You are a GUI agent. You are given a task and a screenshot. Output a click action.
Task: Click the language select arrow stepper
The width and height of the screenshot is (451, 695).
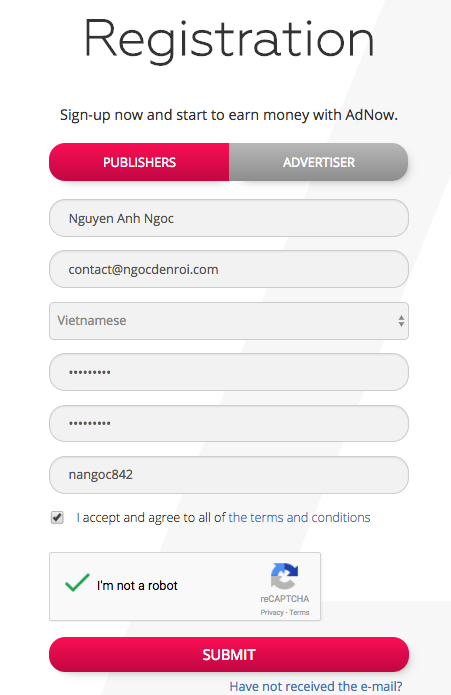pos(401,321)
